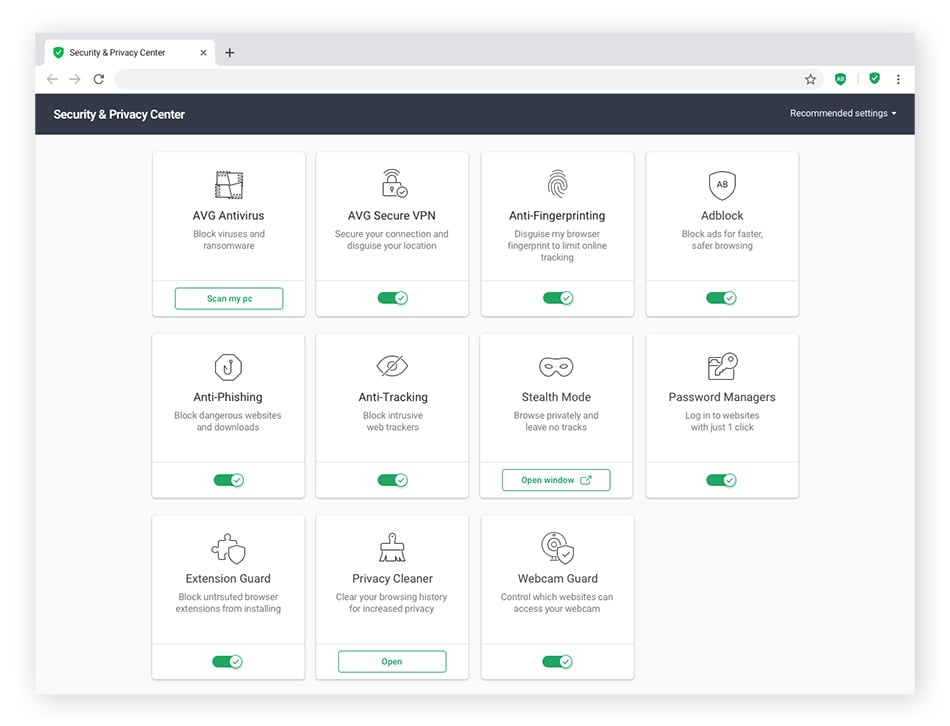Click 'Browse privately and leave no tracks' text

click(556, 421)
